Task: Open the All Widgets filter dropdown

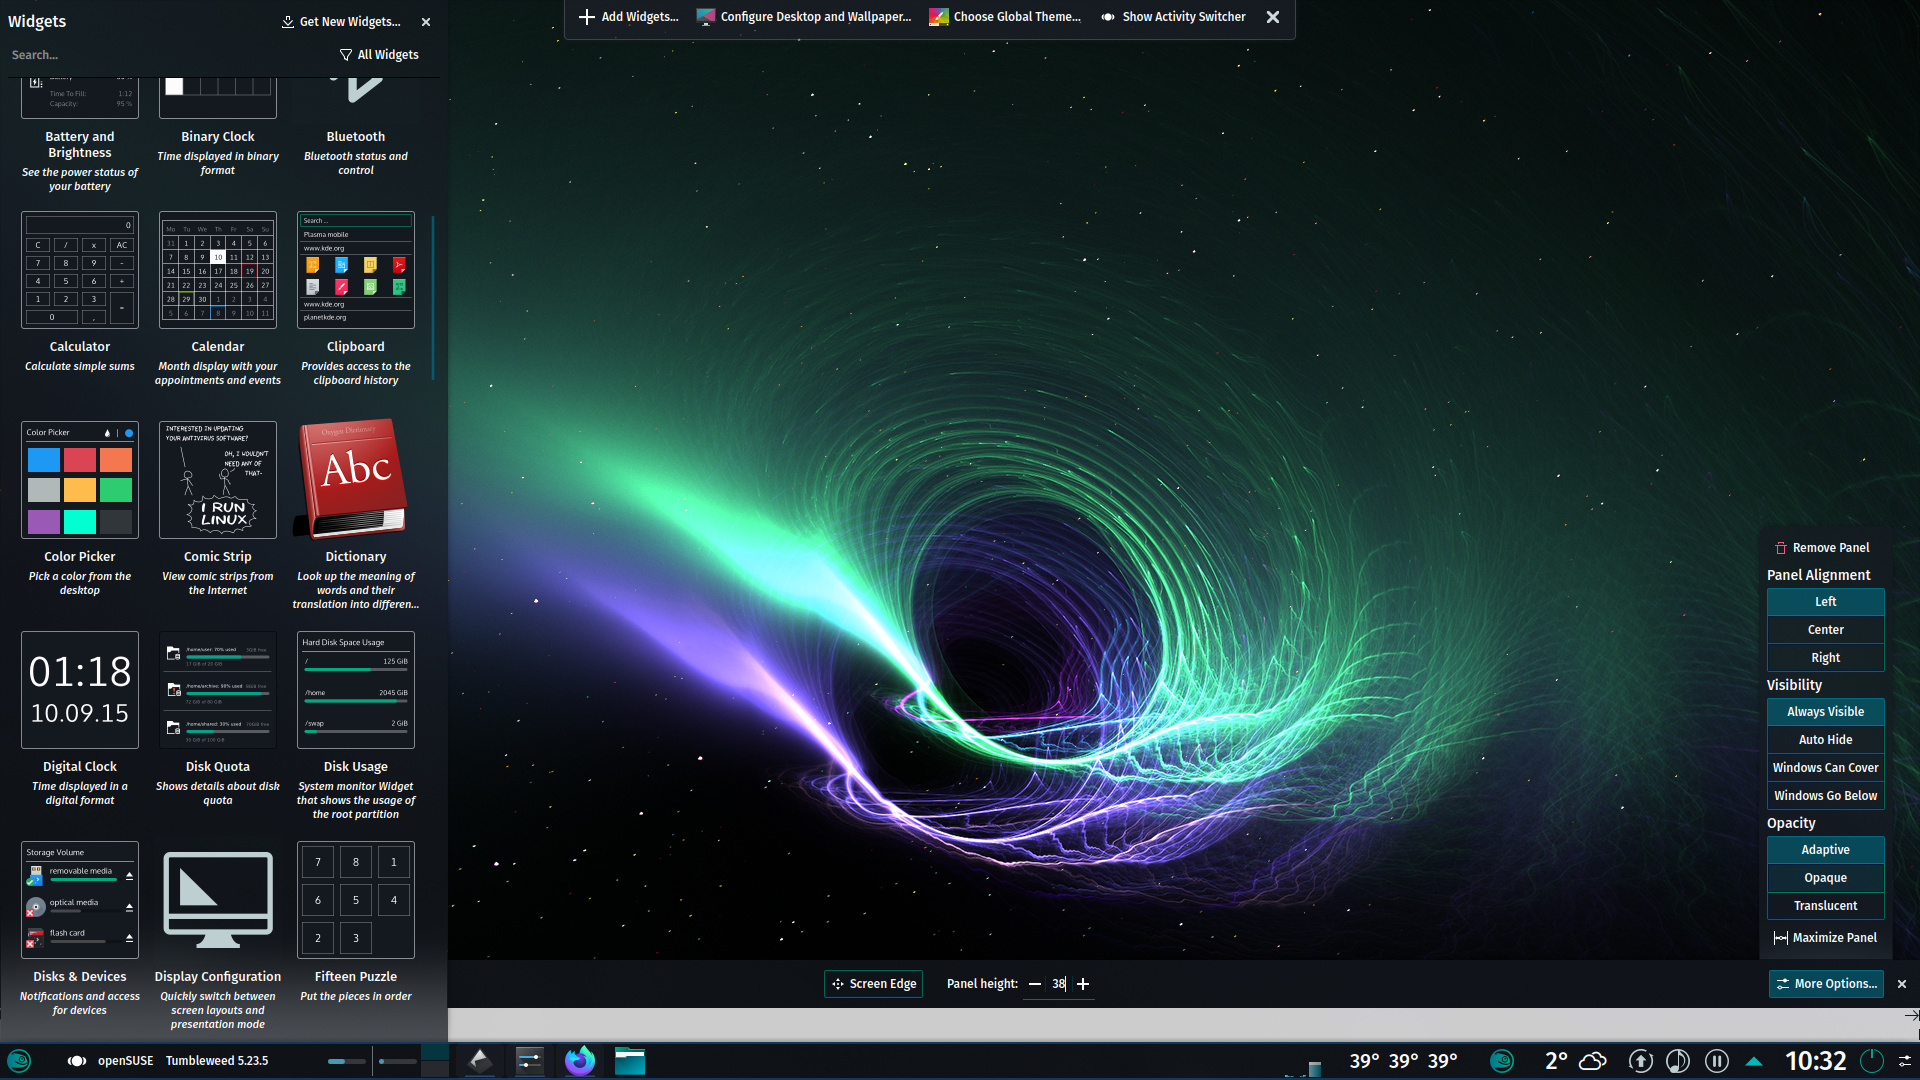Action: (x=379, y=55)
